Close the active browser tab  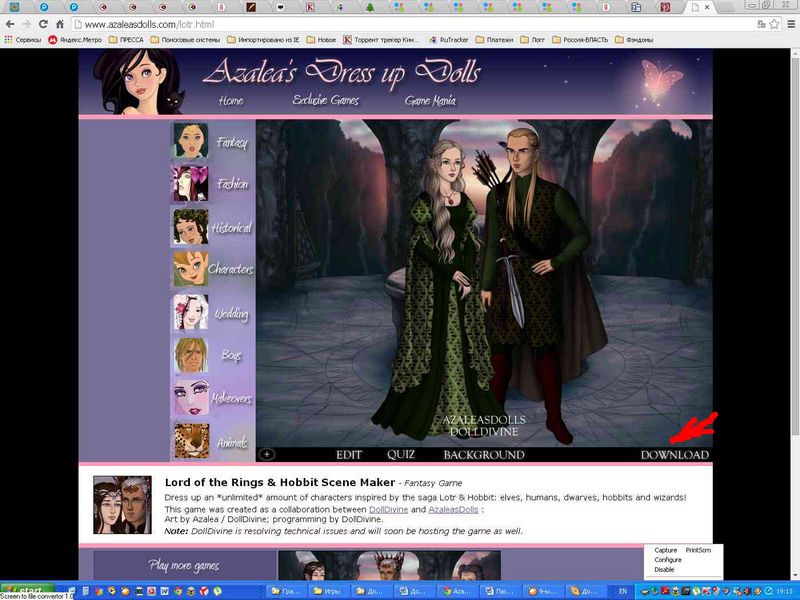coord(707,7)
